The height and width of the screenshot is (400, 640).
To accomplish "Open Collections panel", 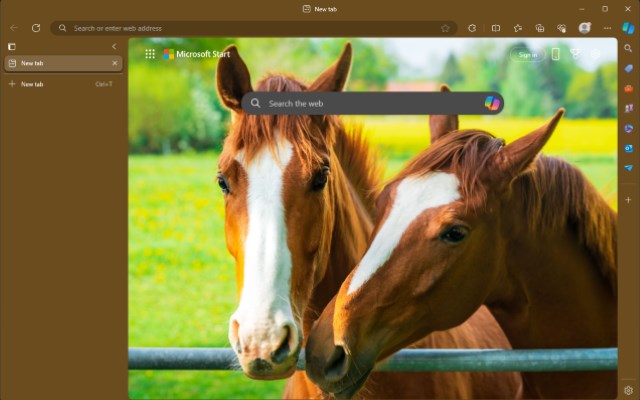I will click(x=540, y=28).
